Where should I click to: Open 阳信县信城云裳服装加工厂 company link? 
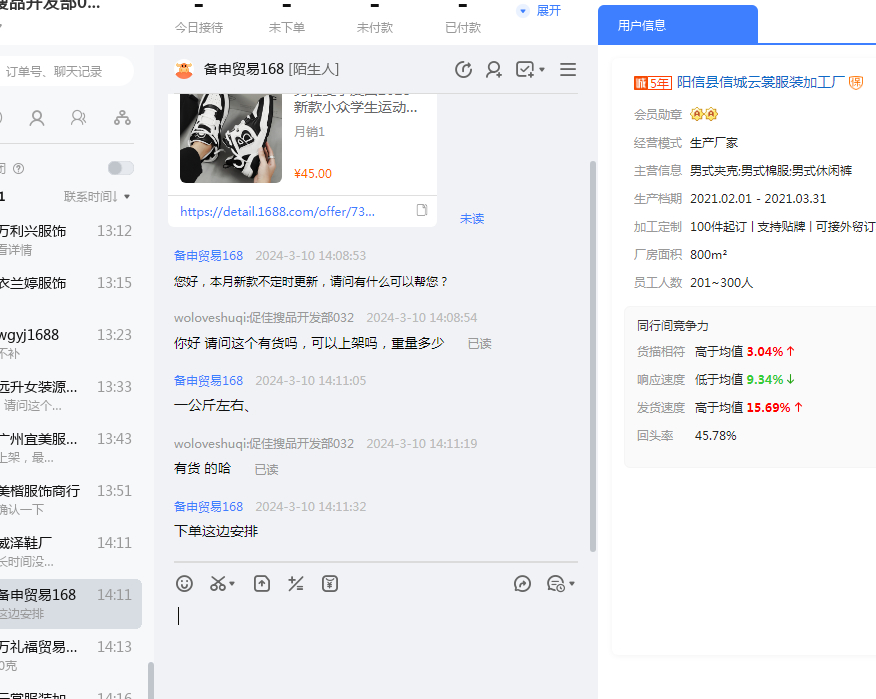click(761, 82)
